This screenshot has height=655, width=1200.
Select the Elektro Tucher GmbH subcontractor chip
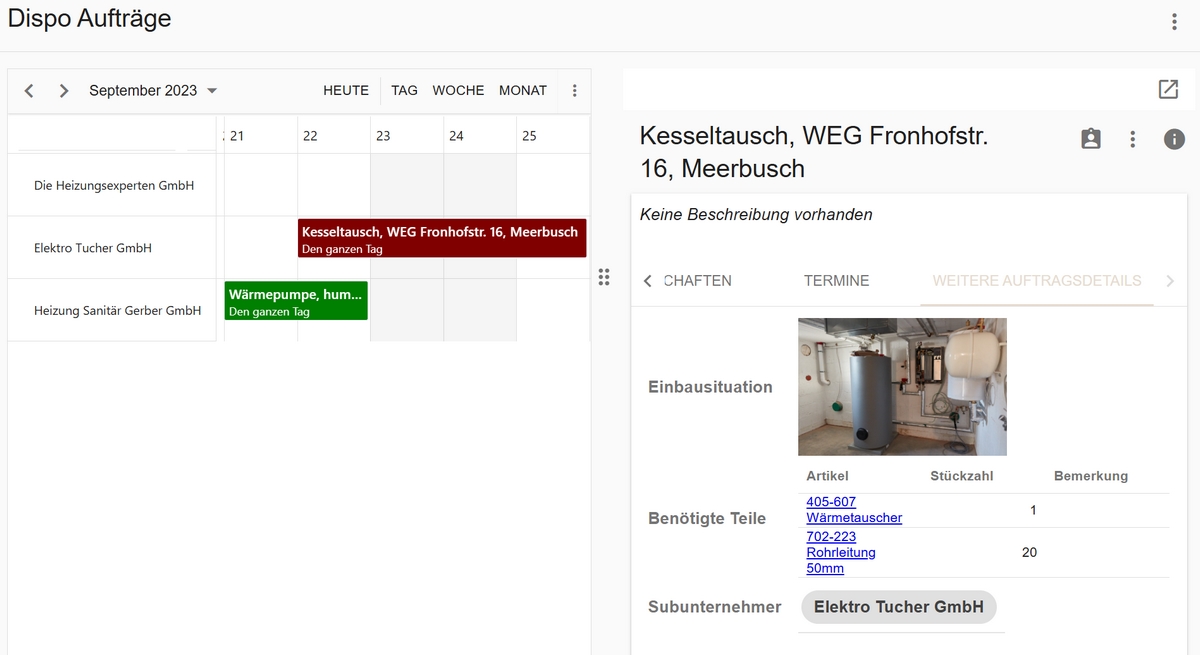898,606
